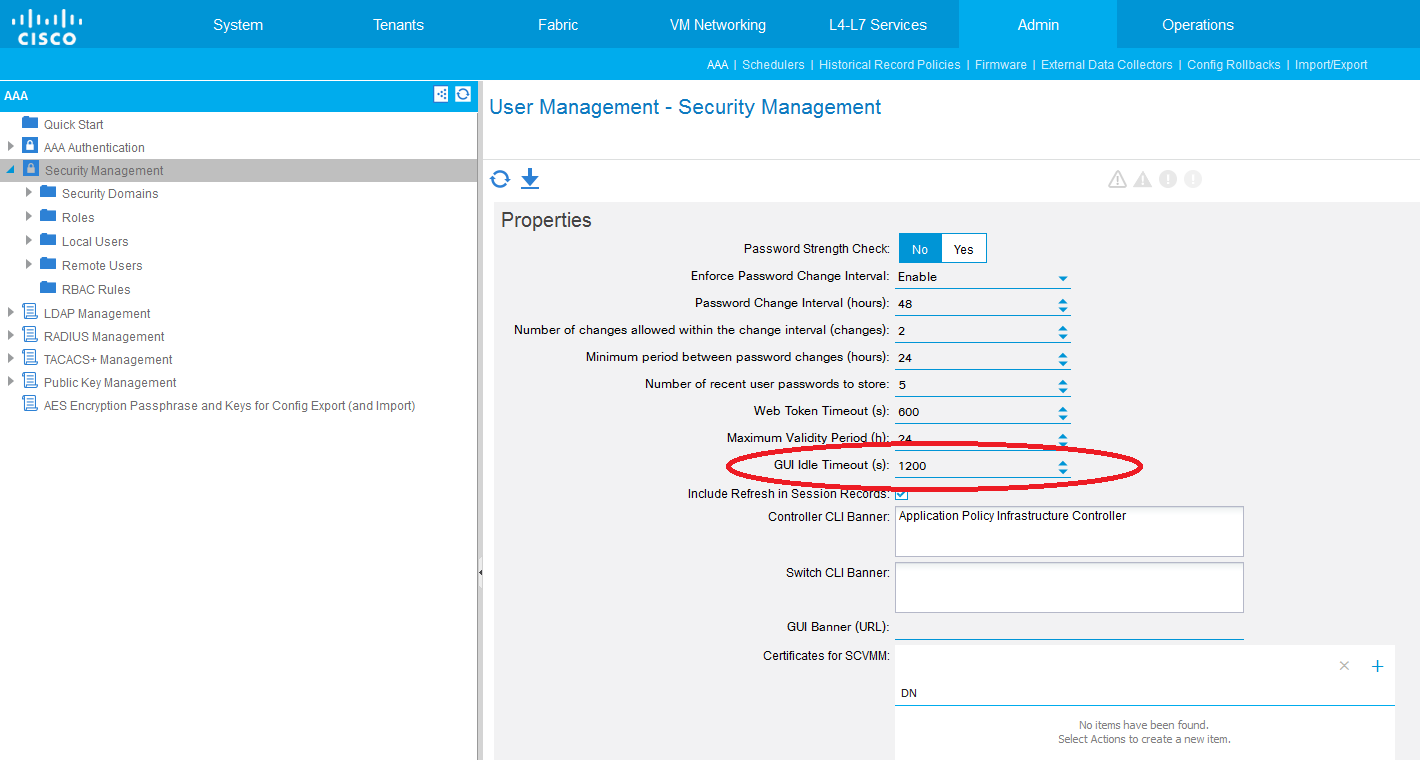Open the Tenants tab

tap(398, 25)
